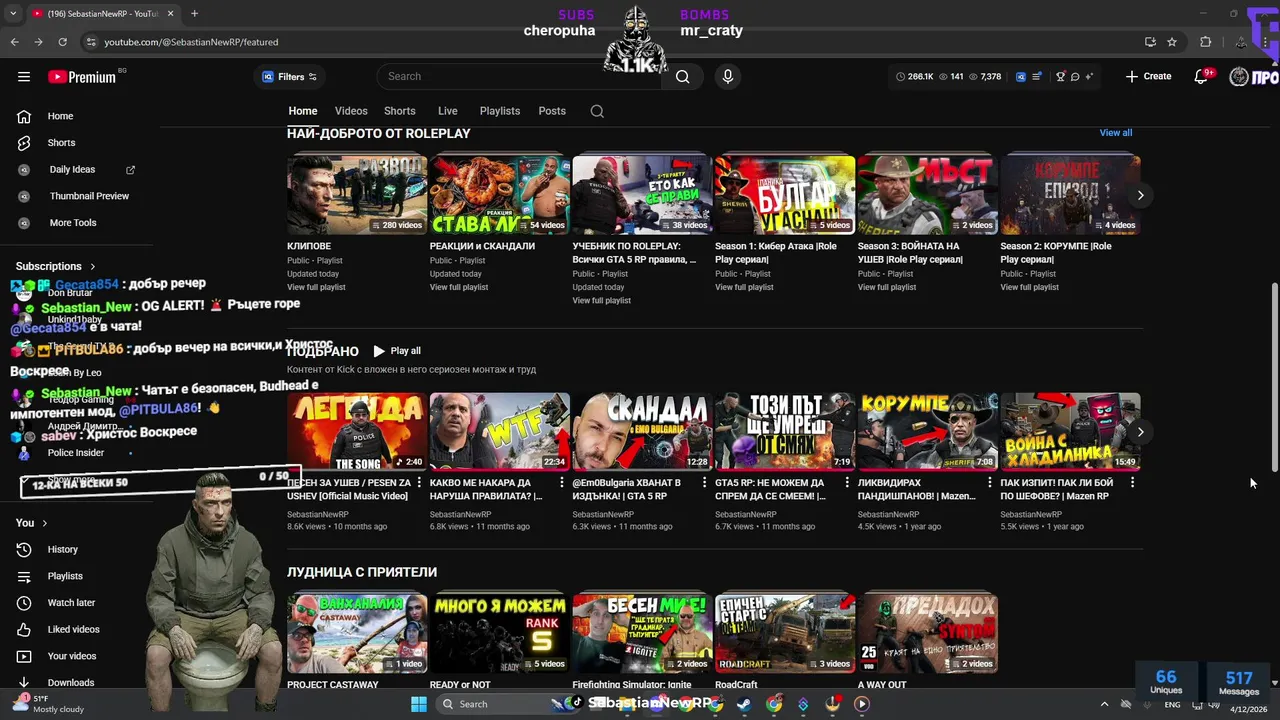Screen dimensions: 1280x720
Task: Open the РЕАКЦИИ и СКАНДАЛИ playlist thumbnail
Action: (x=499, y=194)
